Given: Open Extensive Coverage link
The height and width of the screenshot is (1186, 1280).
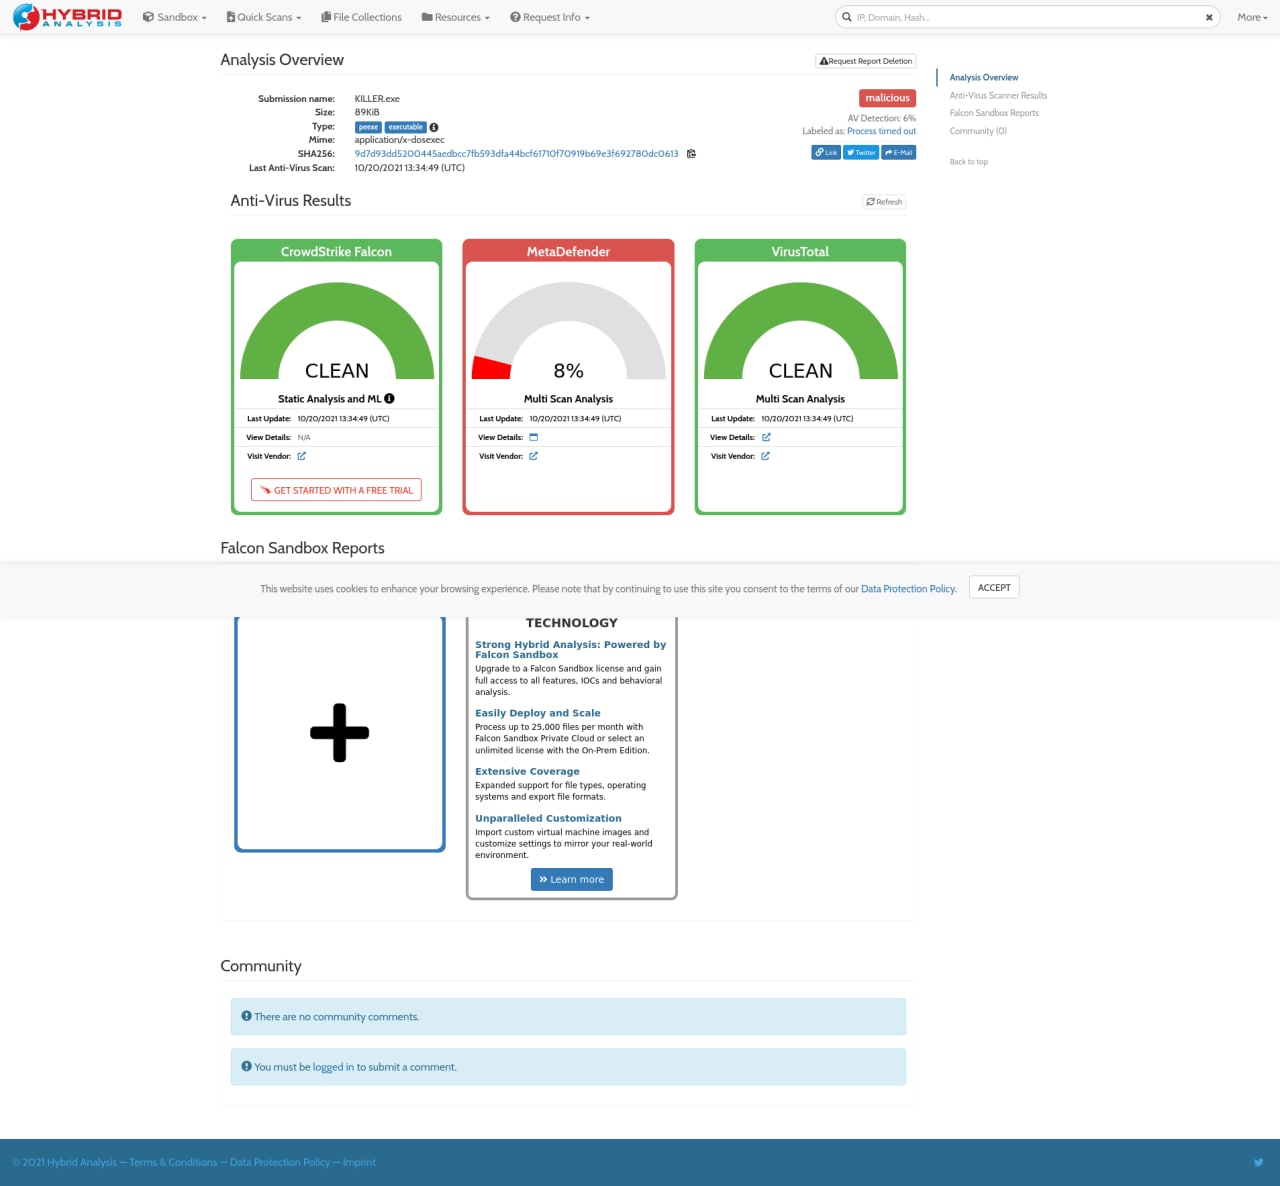Looking at the screenshot, I should click(527, 771).
